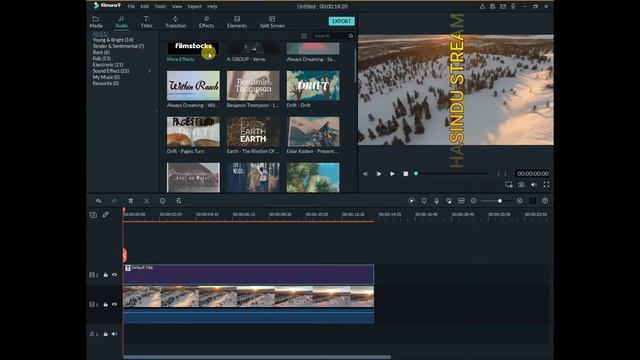Open the Elements tab

pyautogui.click(x=237, y=22)
